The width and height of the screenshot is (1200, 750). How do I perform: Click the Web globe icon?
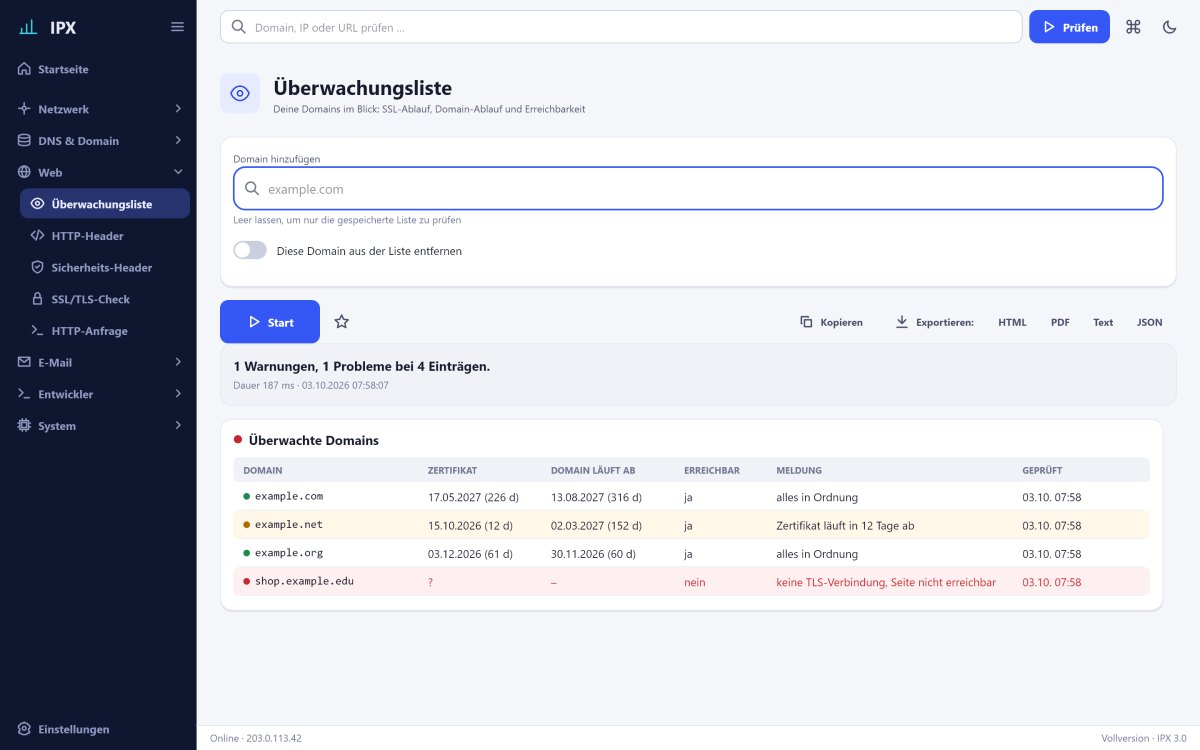25,172
